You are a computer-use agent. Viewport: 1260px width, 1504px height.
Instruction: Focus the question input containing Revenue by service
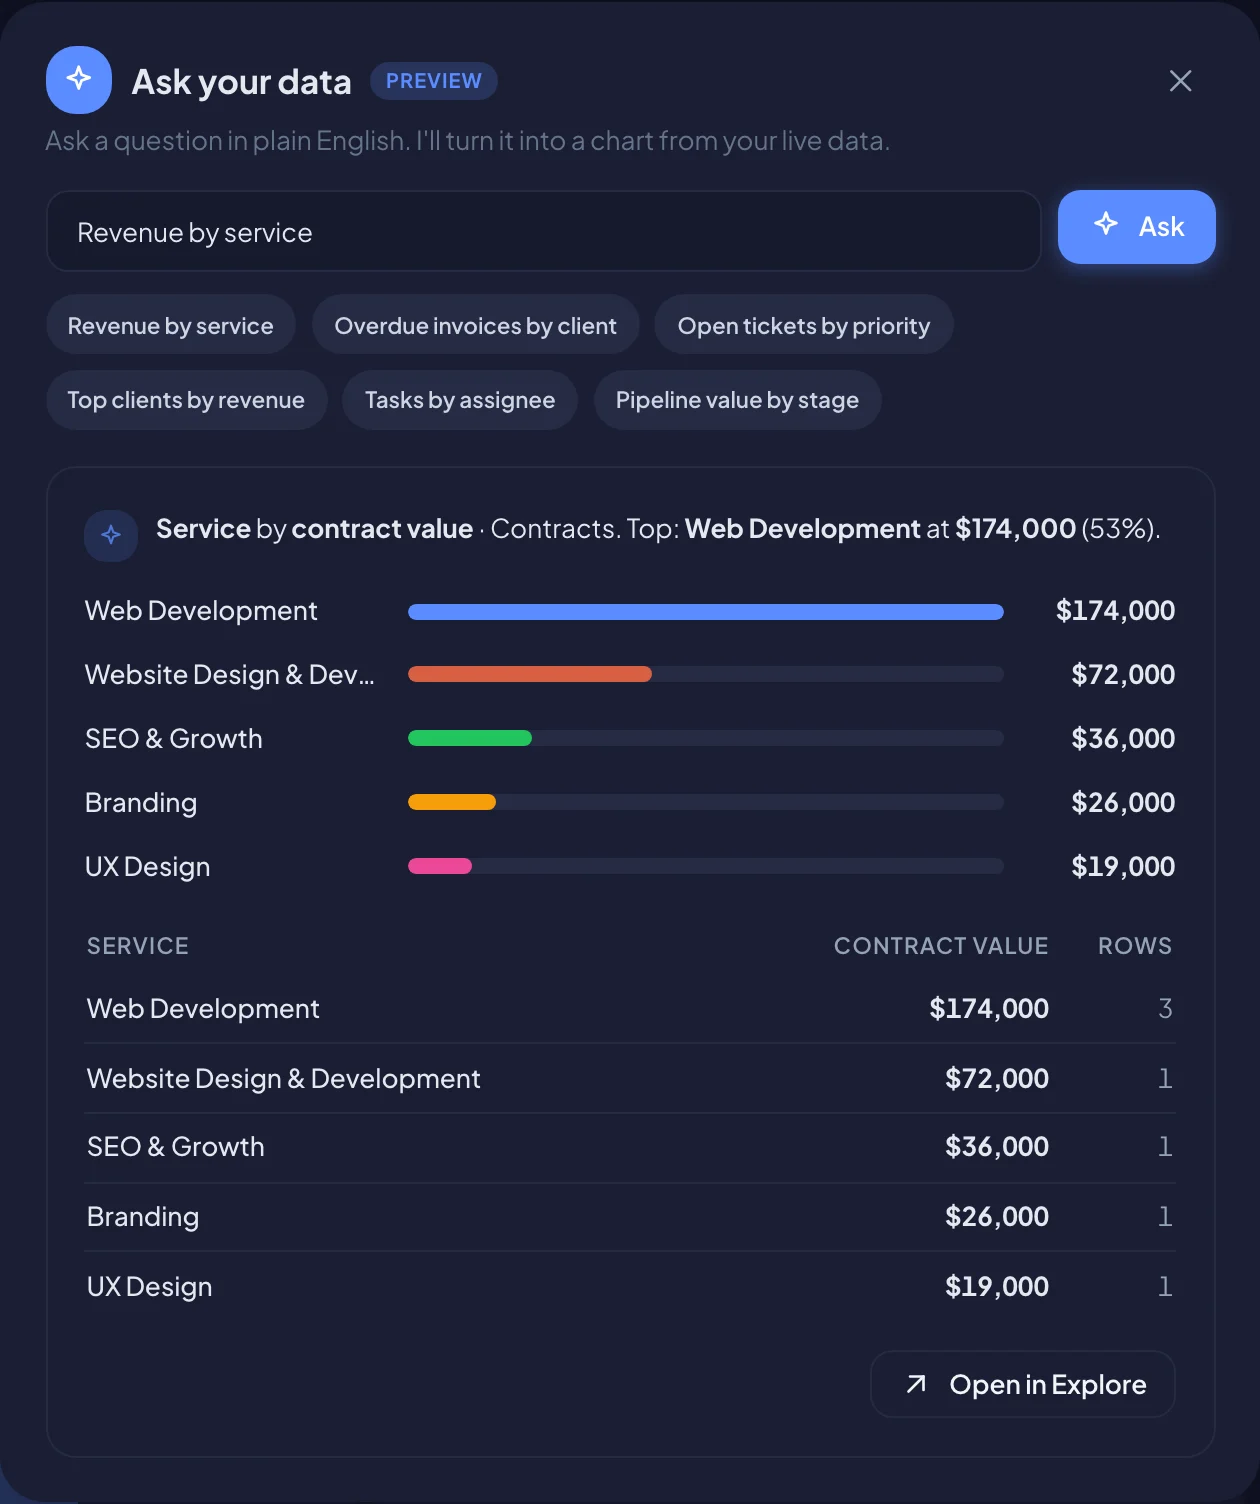[544, 232]
